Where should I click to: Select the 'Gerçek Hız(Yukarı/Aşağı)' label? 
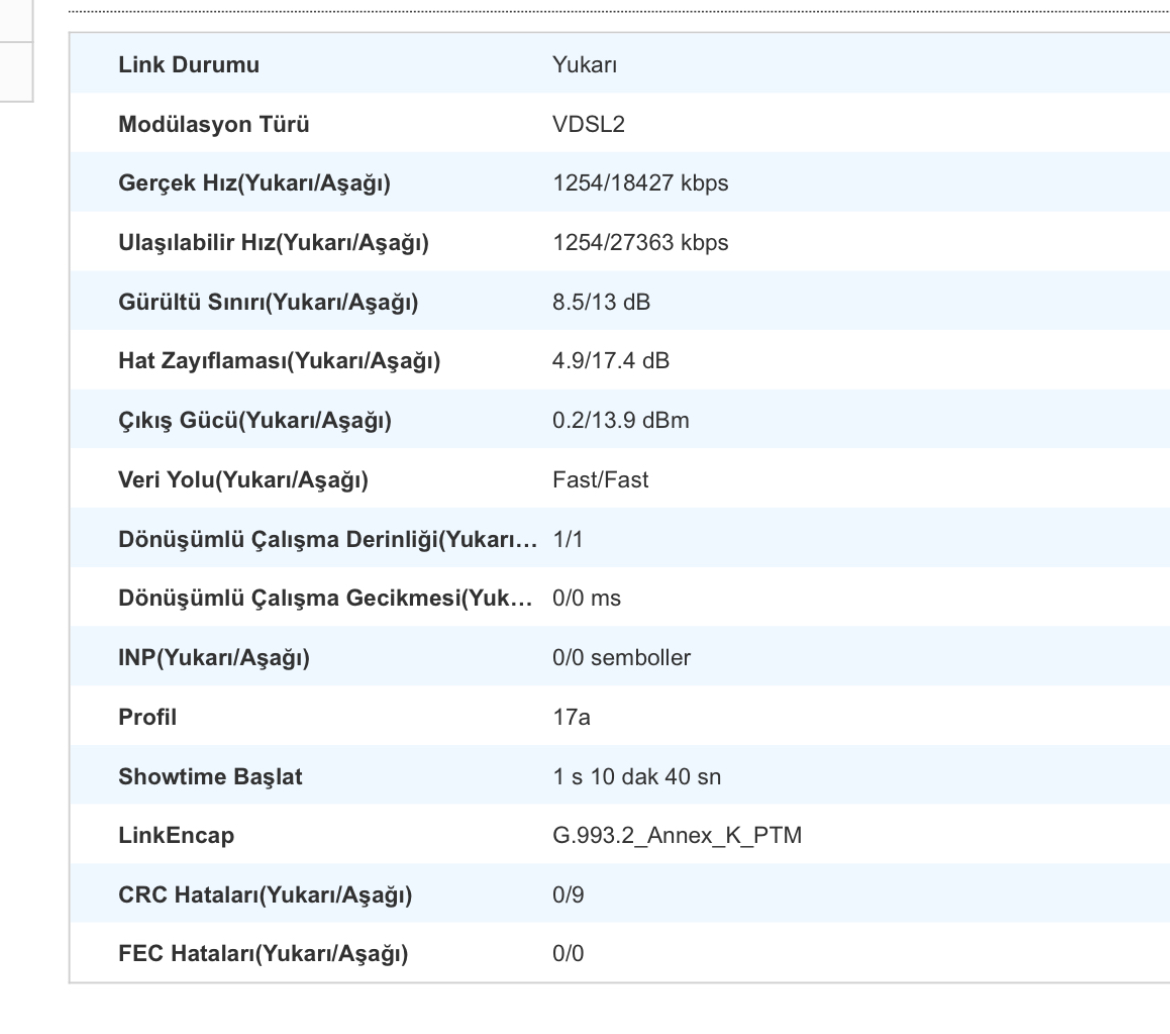coord(254,184)
